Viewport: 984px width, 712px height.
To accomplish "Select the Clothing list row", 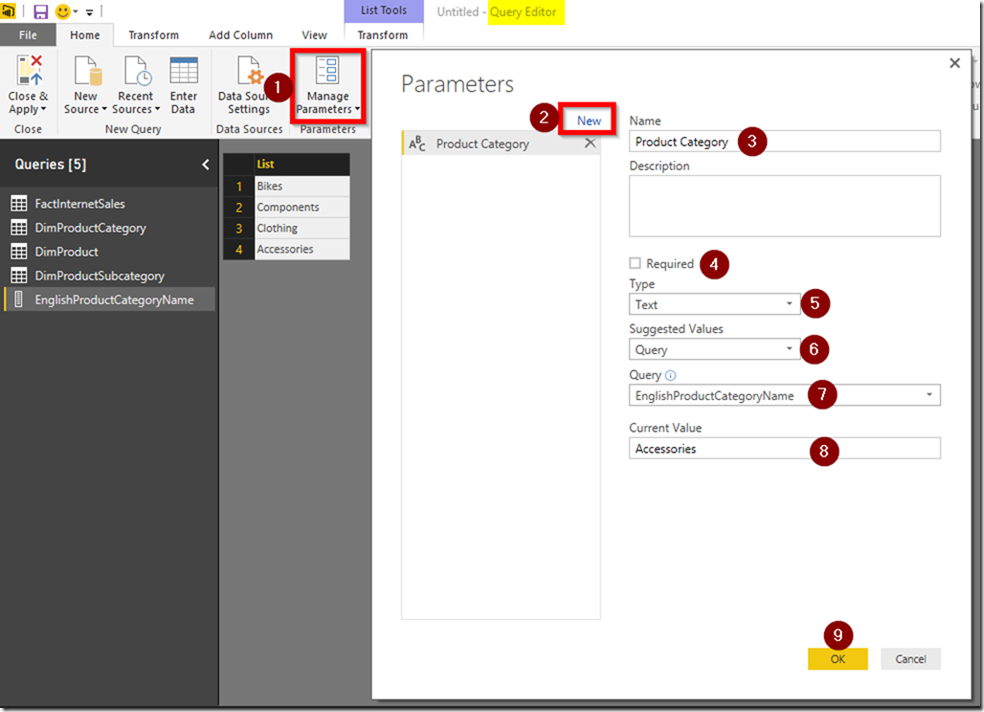I will click(302, 228).
